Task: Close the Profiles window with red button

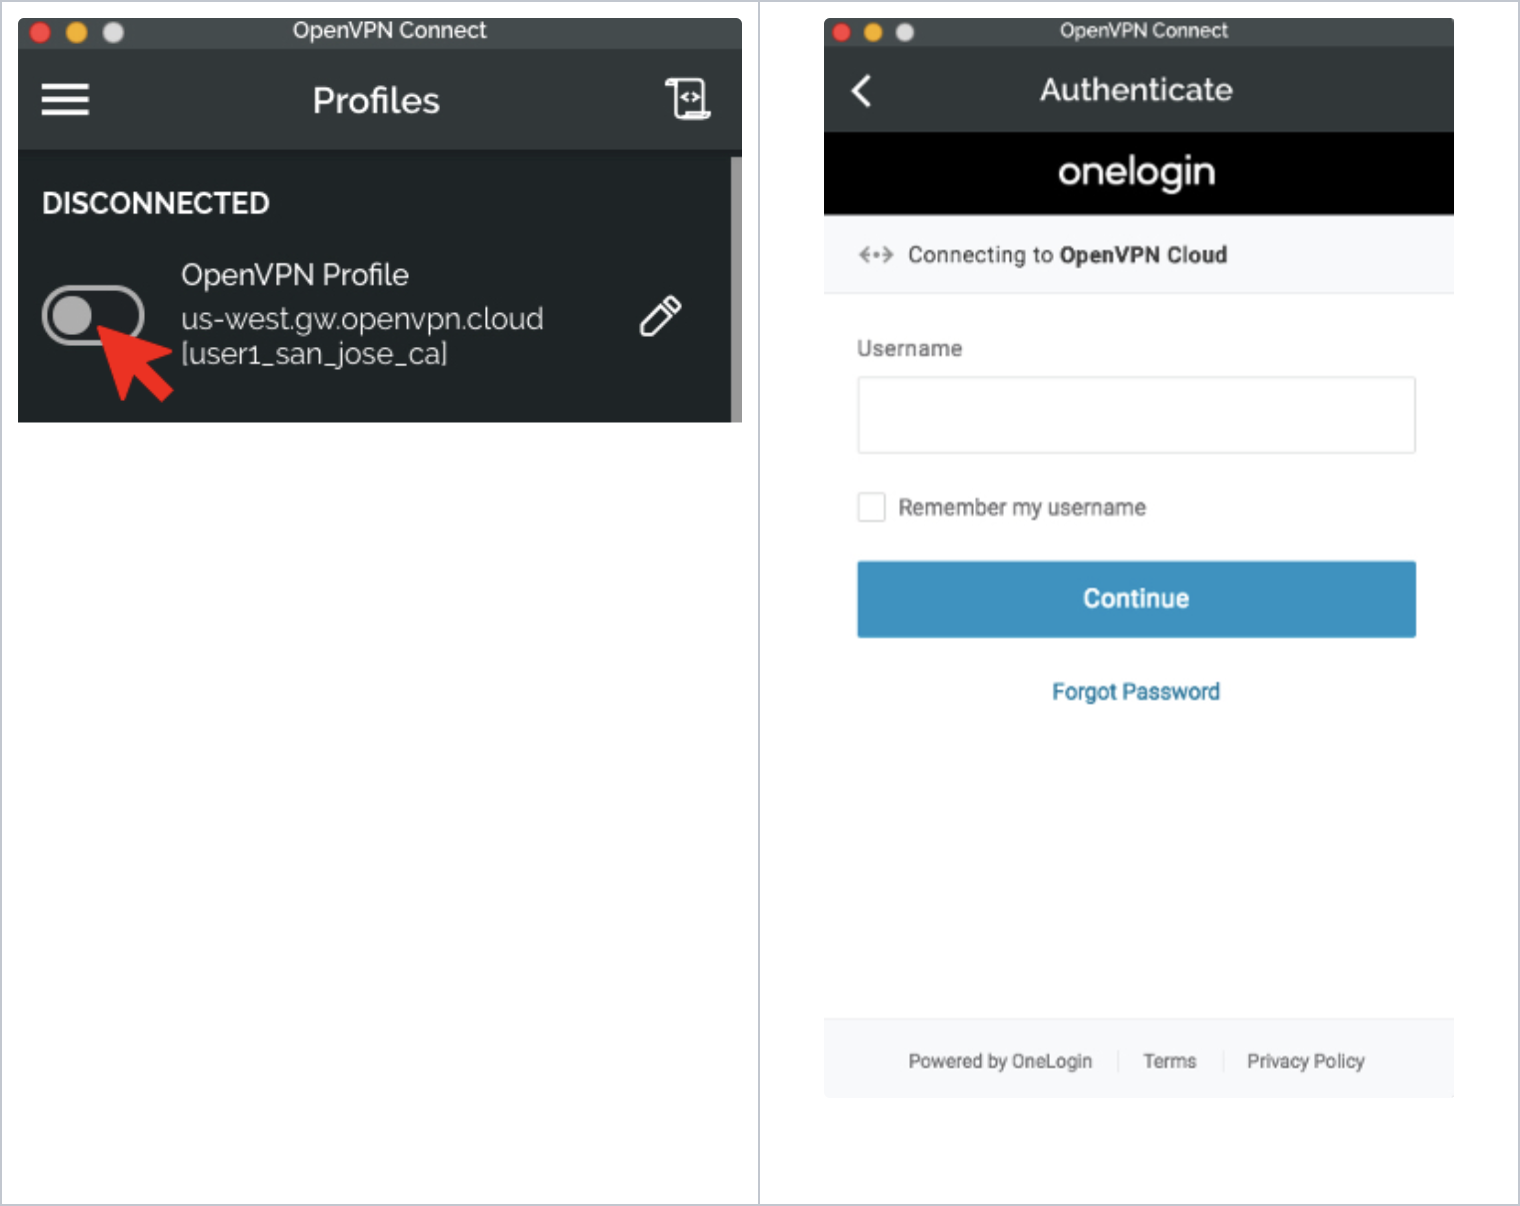Action: coord(41,32)
